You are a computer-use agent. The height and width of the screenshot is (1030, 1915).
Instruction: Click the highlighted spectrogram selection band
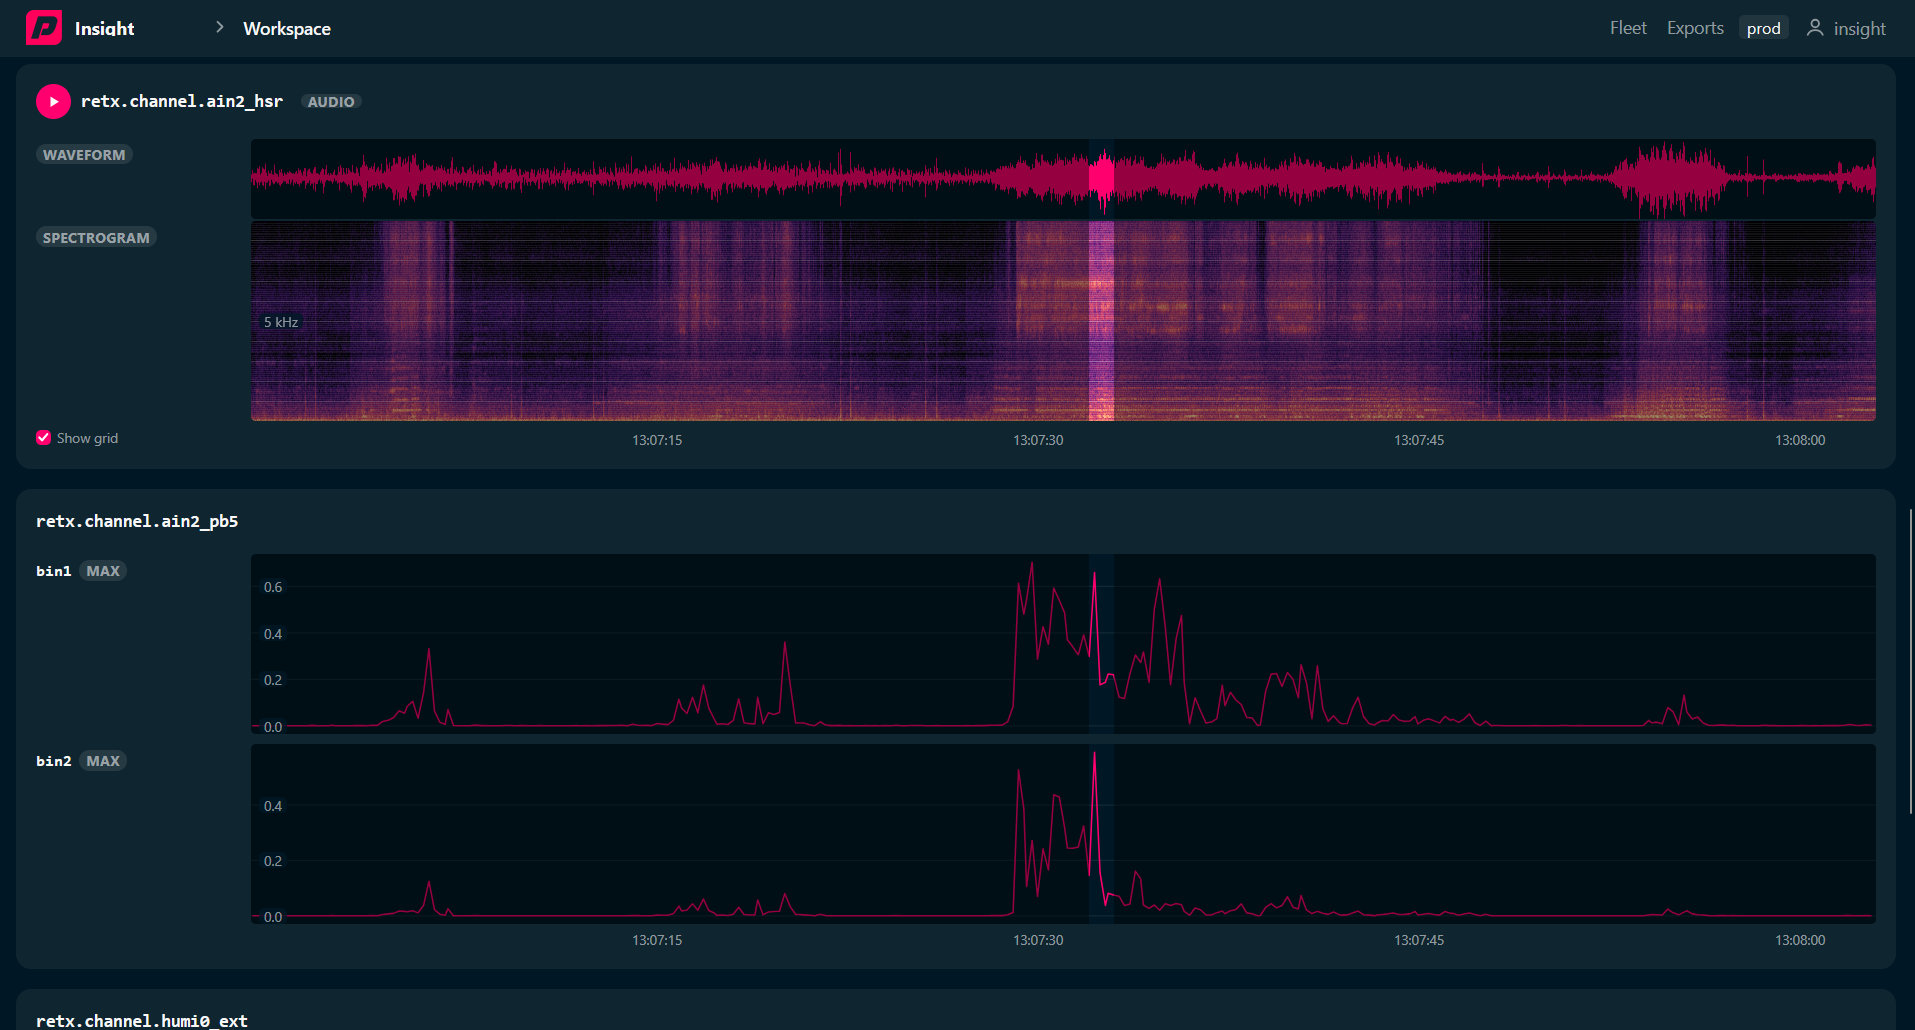[x=1101, y=320]
